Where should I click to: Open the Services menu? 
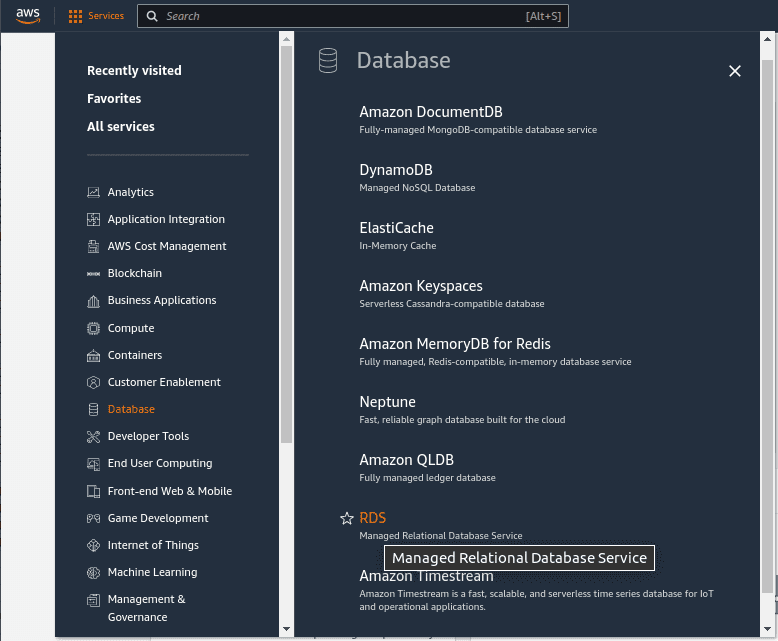[x=97, y=16]
